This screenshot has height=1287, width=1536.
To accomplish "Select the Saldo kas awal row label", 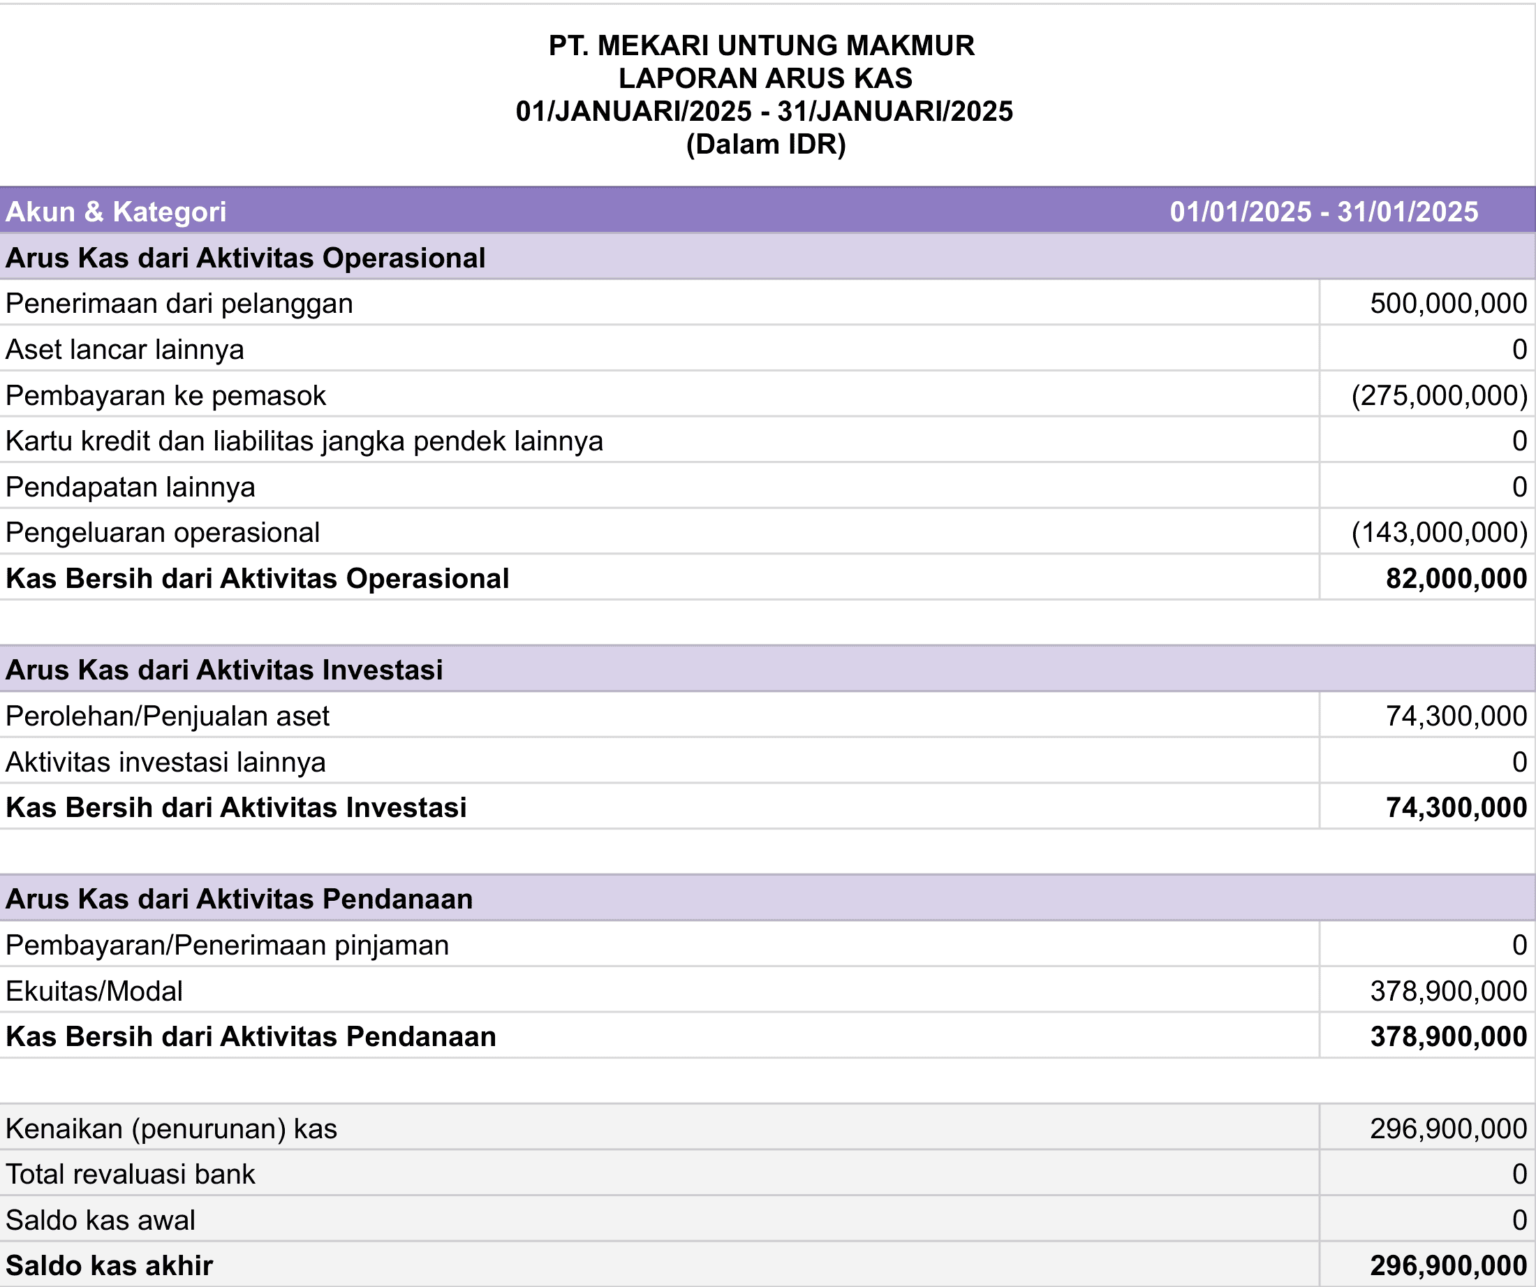I will click(100, 1220).
